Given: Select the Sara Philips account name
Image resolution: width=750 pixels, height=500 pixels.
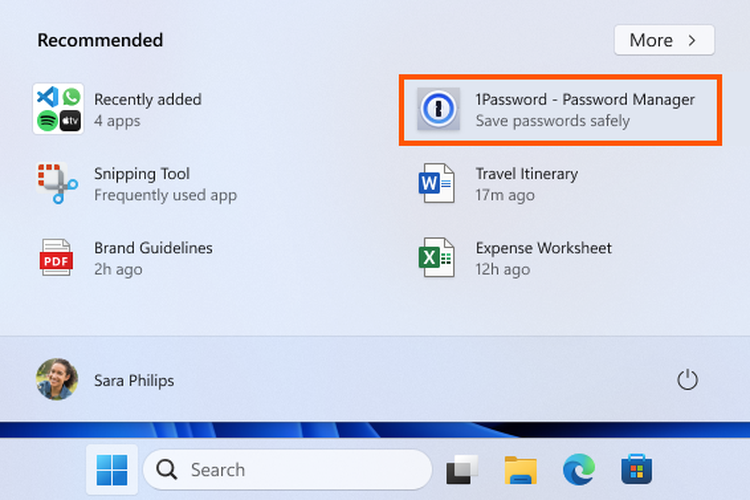Looking at the screenshot, I should coord(134,380).
